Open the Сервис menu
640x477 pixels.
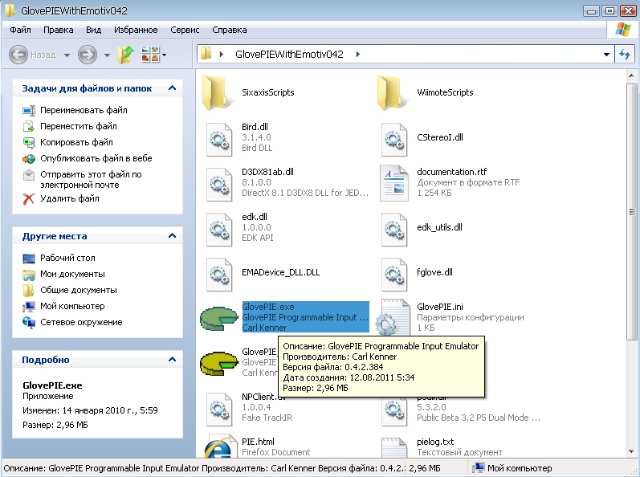[185, 30]
